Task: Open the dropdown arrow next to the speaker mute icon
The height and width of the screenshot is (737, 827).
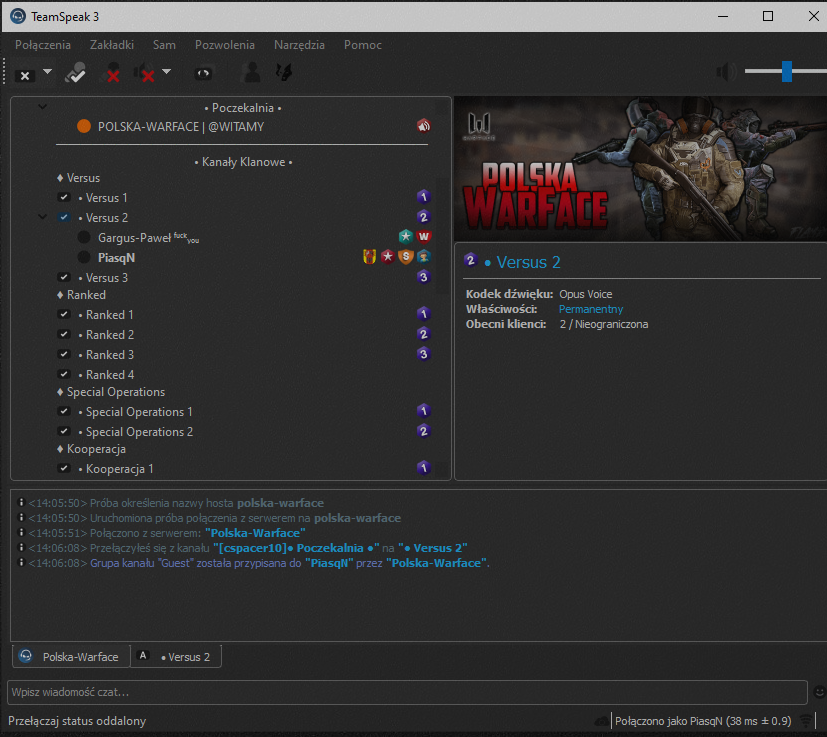Action: click(x=166, y=71)
